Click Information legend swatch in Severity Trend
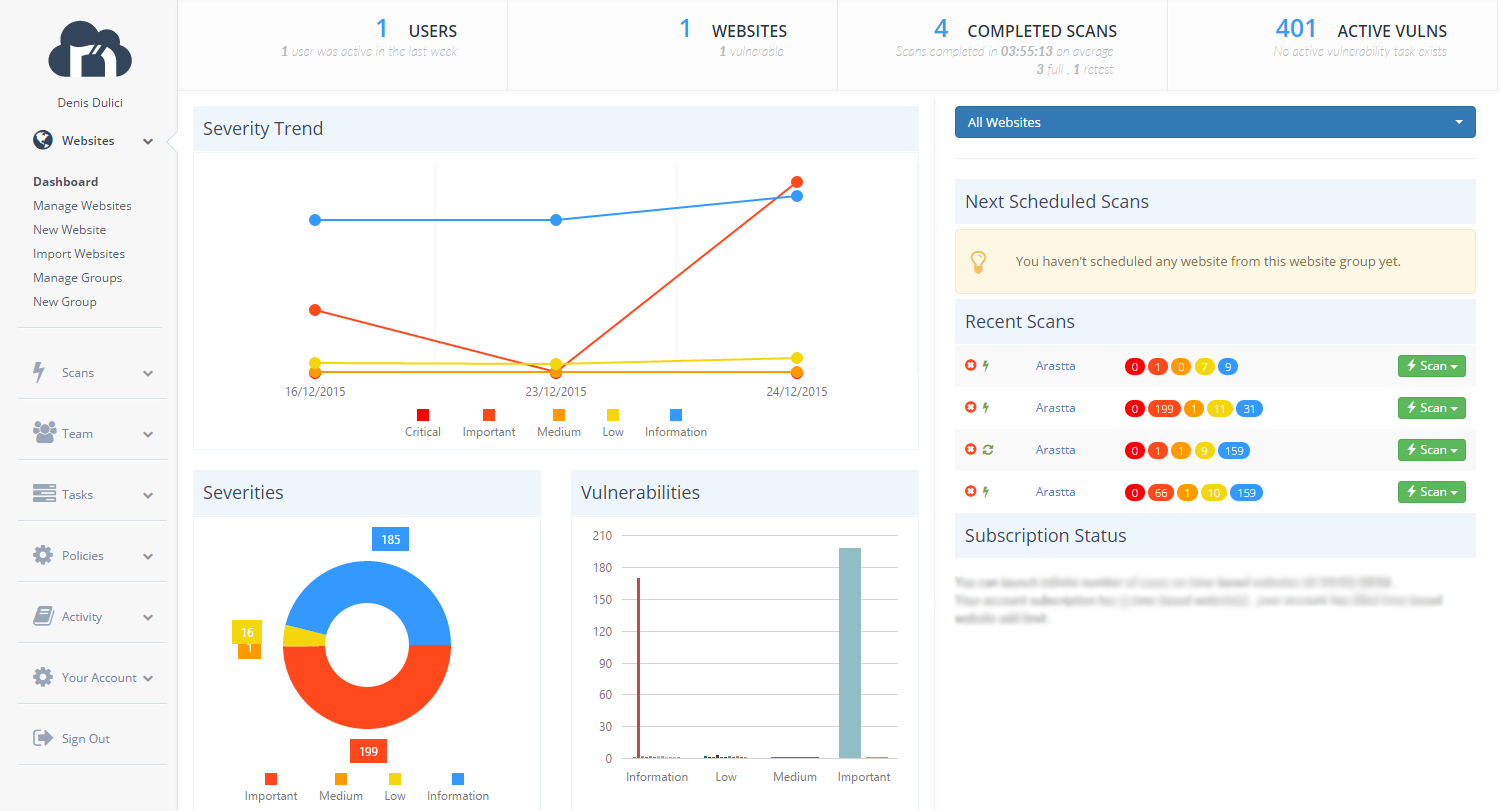1500x811 pixels. click(676, 414)
